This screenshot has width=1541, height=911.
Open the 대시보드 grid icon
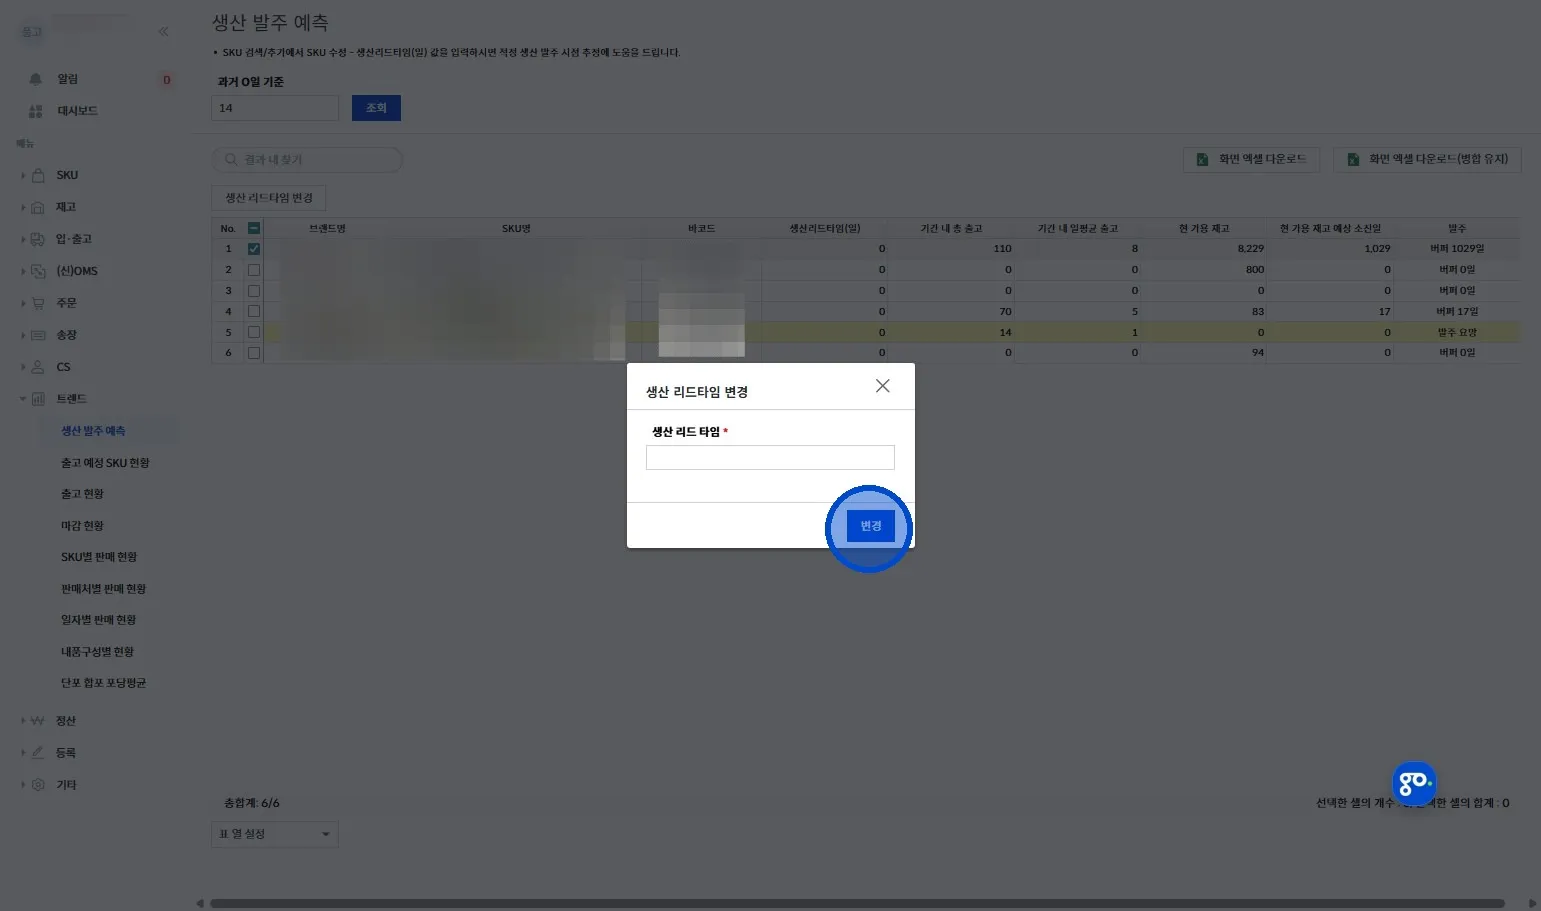[x=36, y=111]
